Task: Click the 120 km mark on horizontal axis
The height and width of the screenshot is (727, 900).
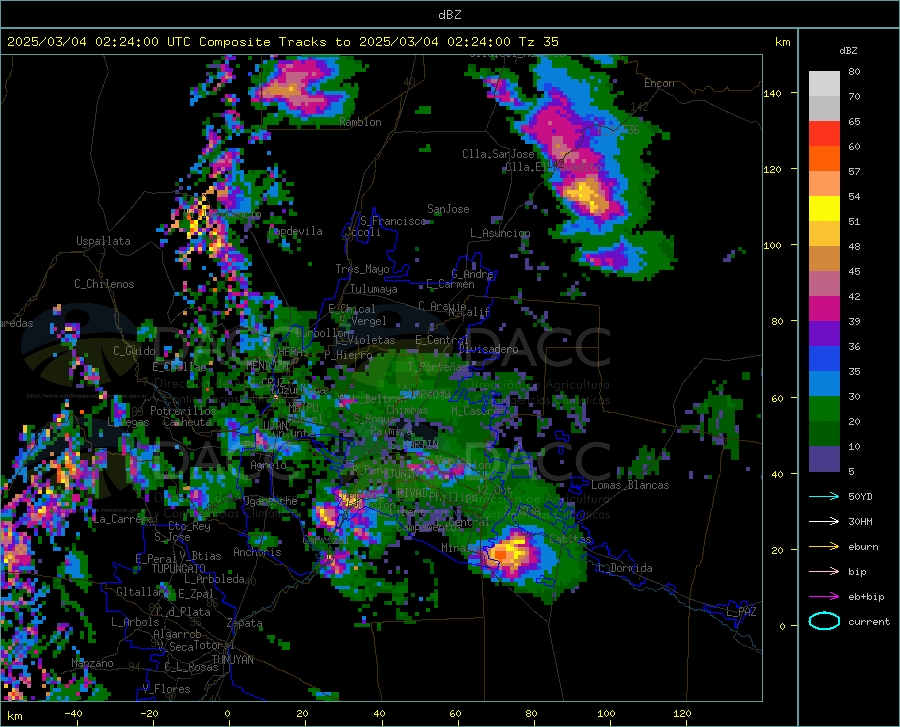Action: (x=682, y=713)
